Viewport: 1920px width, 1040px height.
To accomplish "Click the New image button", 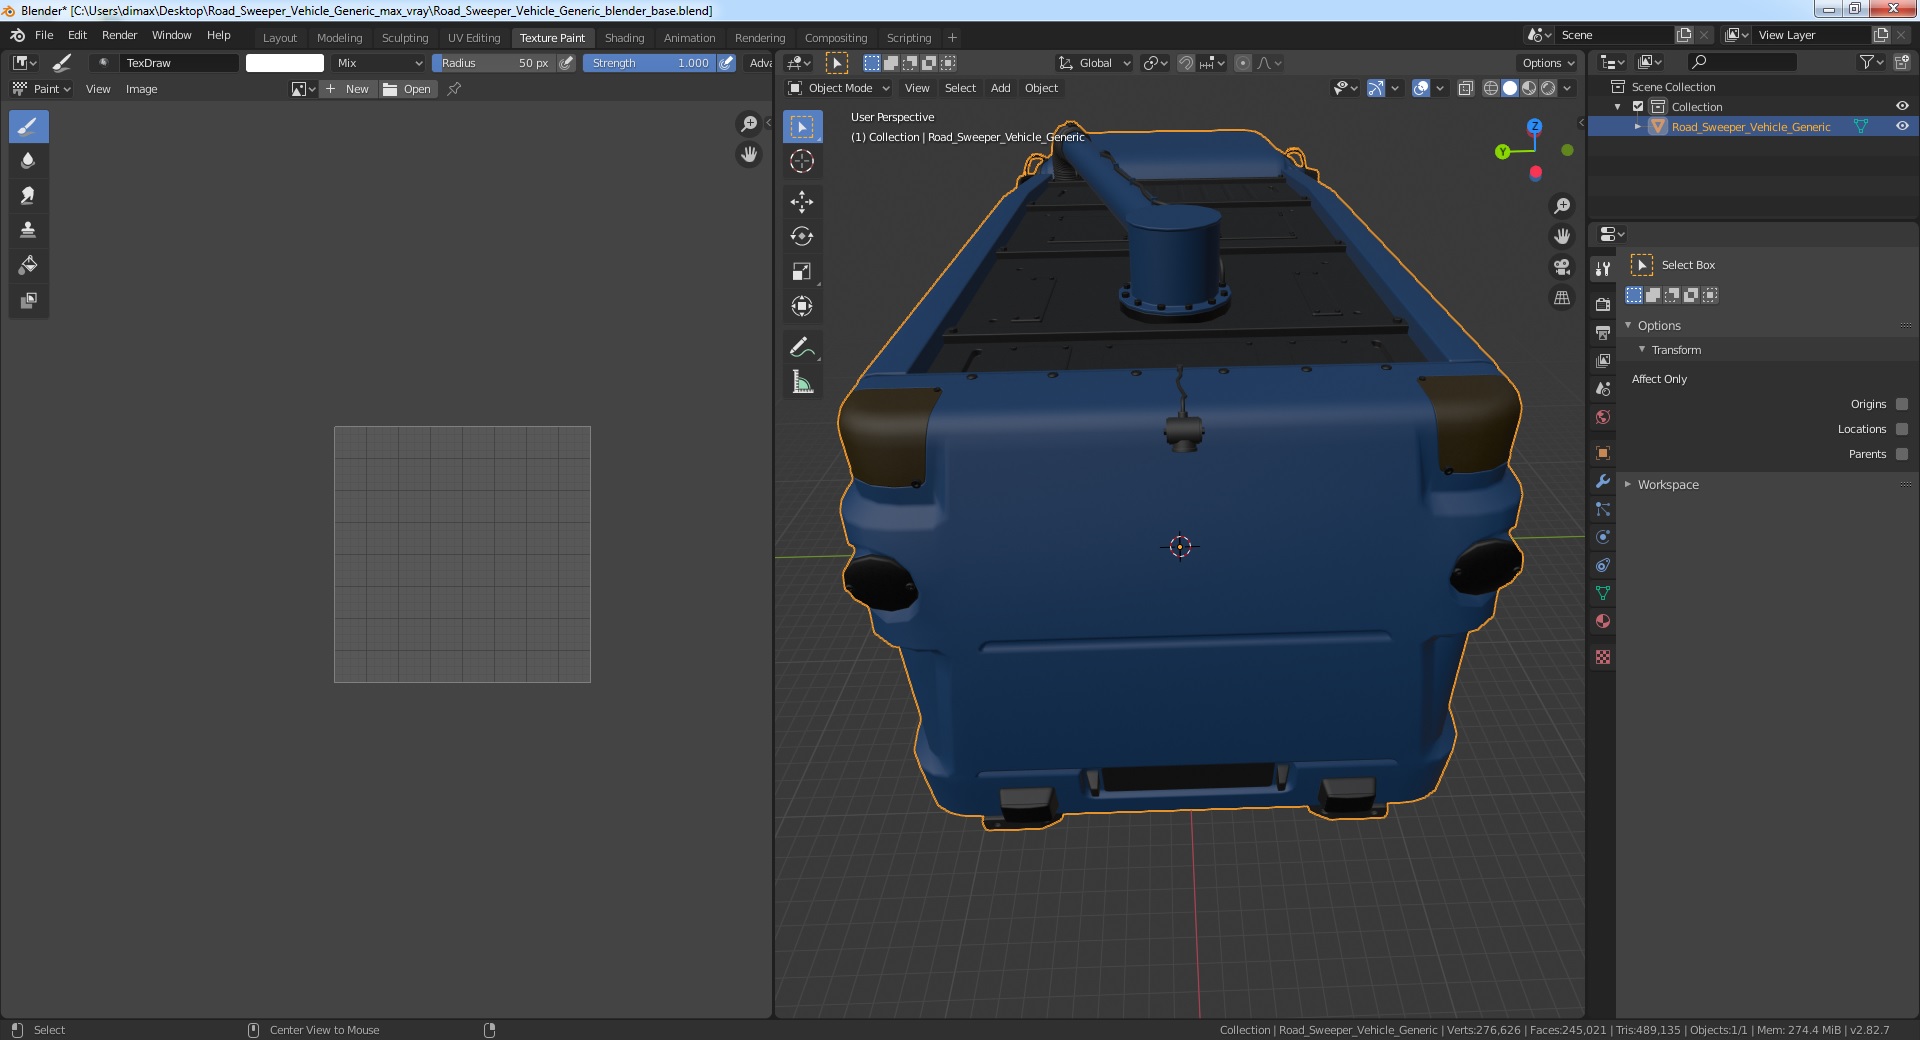I will 348,89.
